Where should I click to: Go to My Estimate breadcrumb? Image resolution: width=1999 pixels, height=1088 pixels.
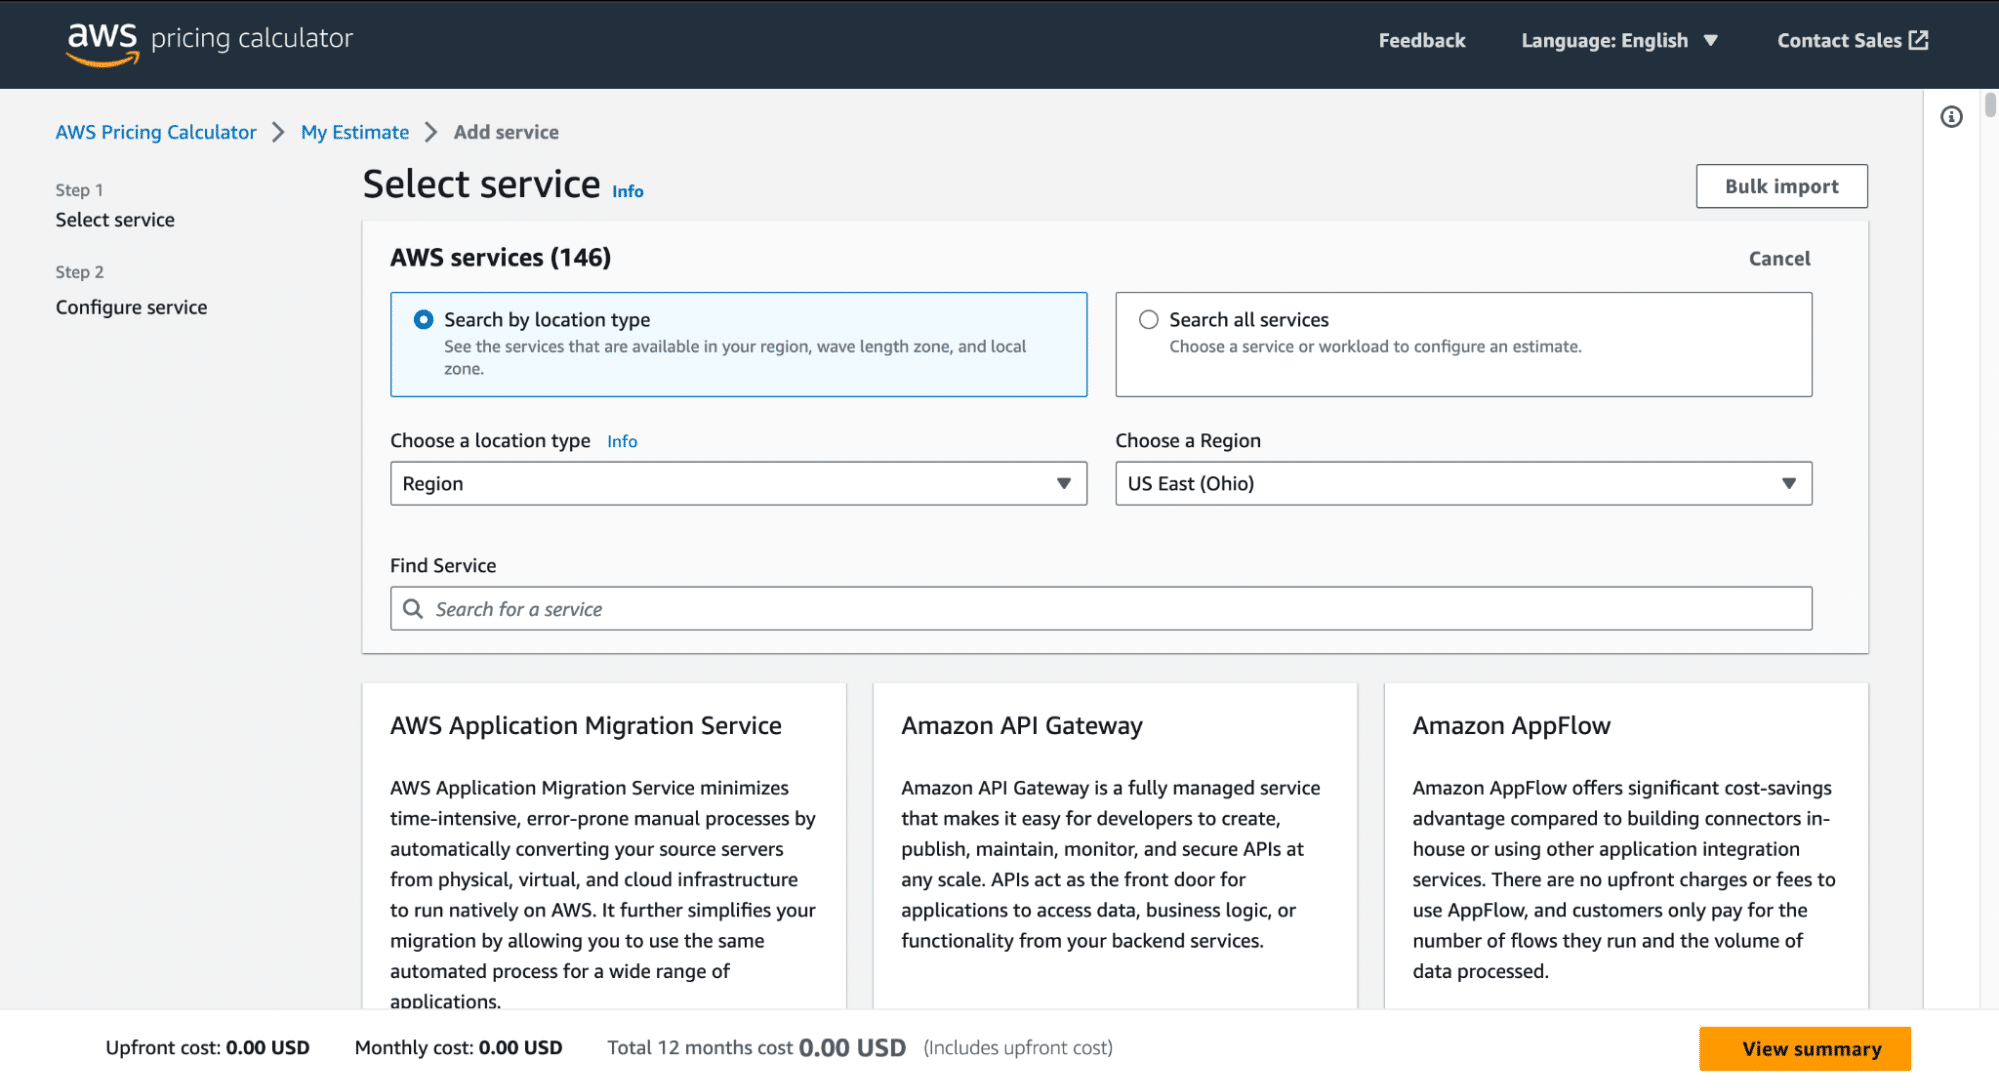(x=355, y=132)
